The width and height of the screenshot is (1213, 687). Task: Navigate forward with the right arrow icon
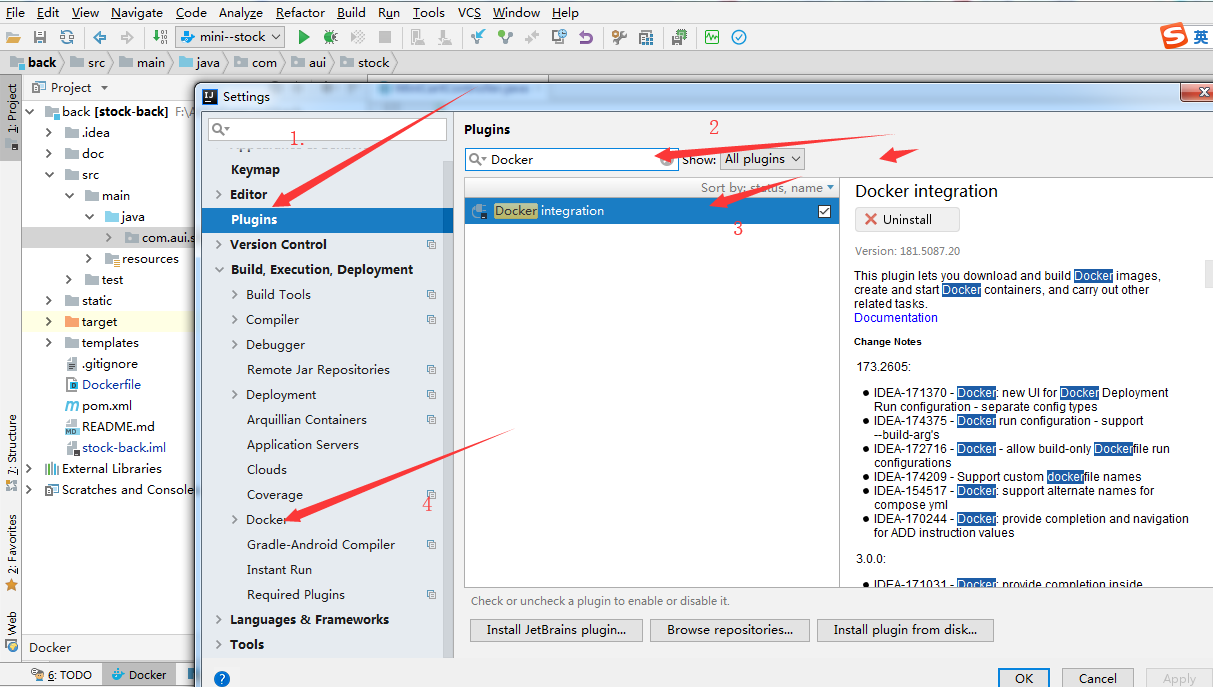[126, 37]
